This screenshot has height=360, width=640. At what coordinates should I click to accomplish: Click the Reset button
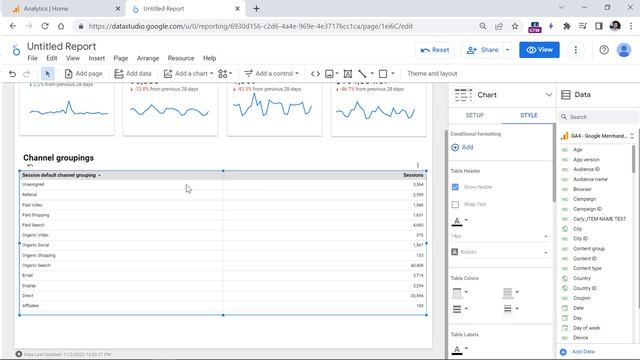[435, 50]
